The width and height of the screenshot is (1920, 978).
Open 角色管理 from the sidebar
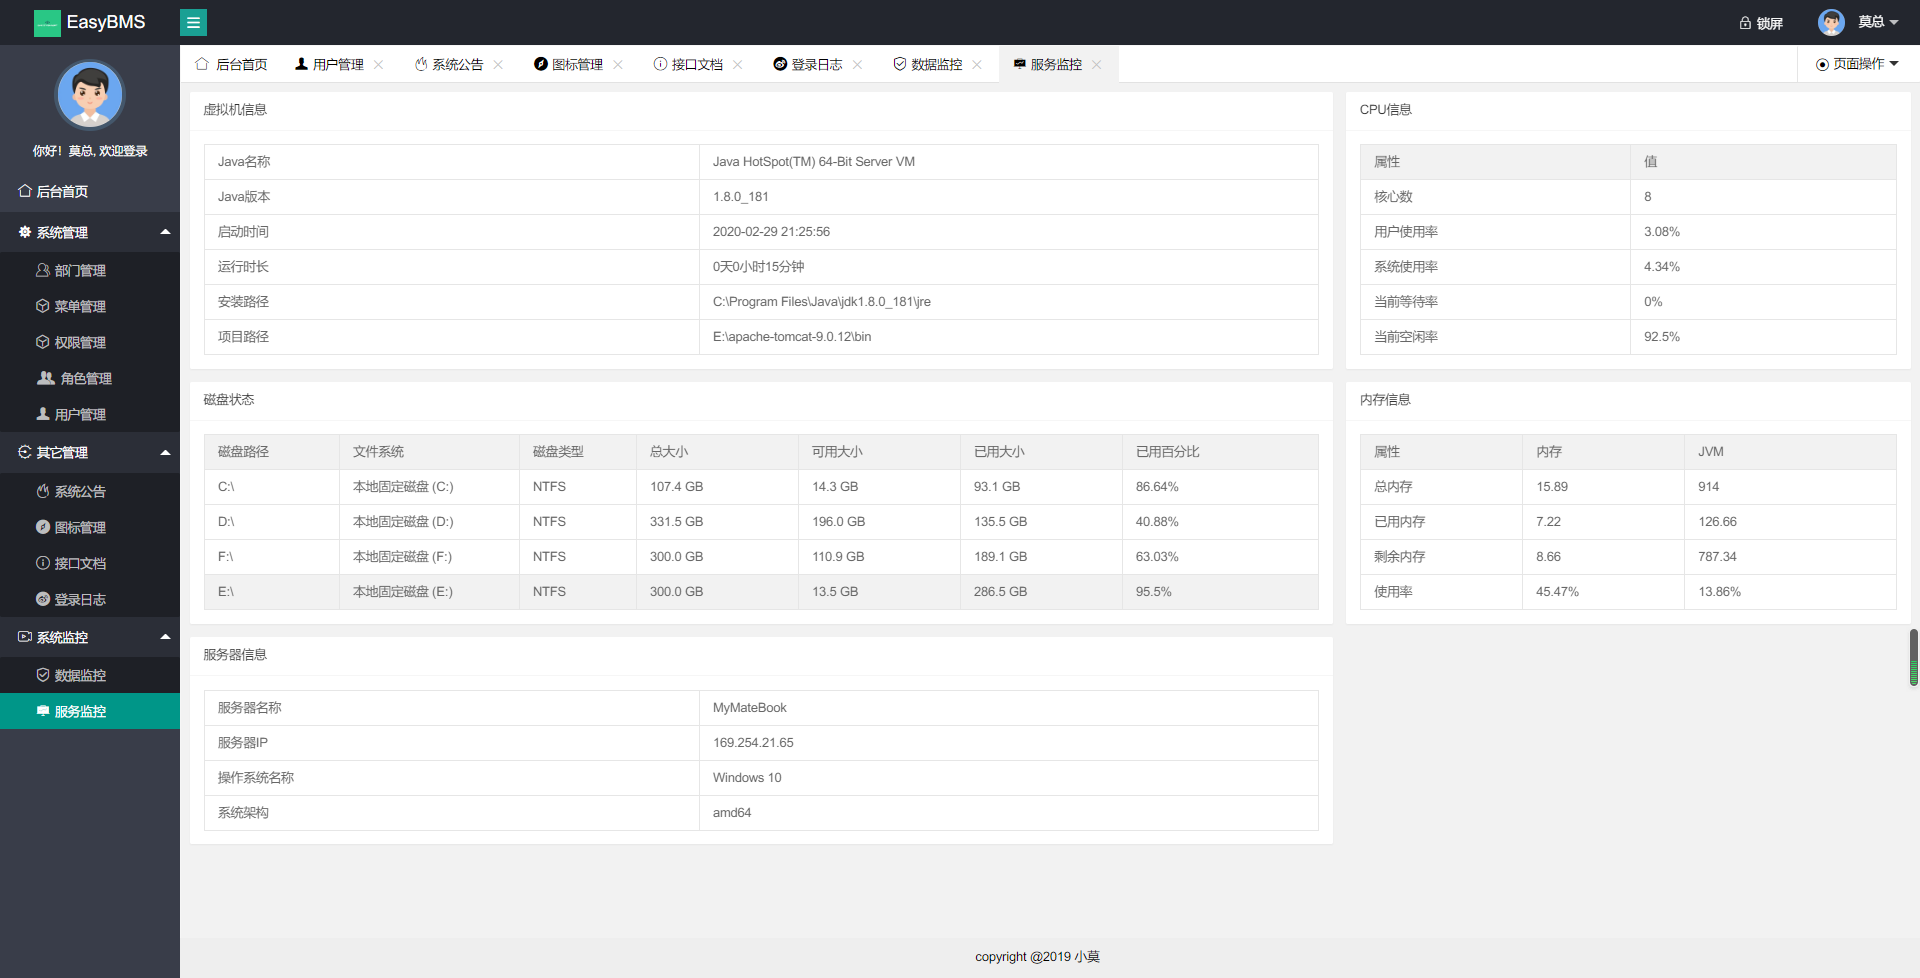click(90, 378)
